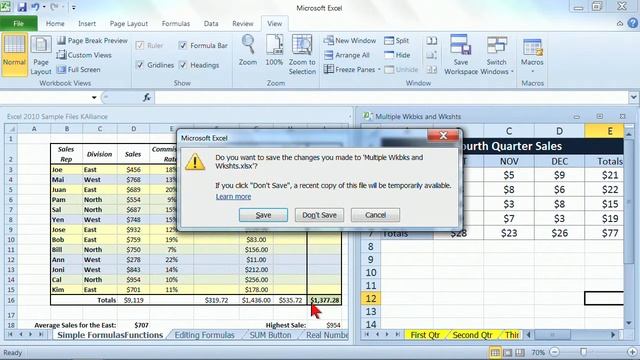Click the Insert Function fx icon
Image resolution: width=640 pixels, height=360 pixels.
click(147, 97)
